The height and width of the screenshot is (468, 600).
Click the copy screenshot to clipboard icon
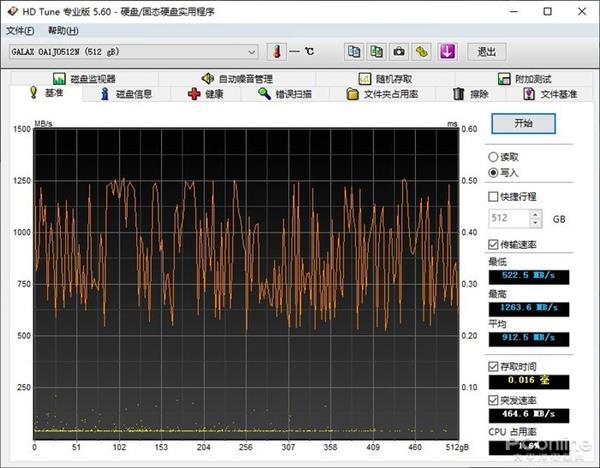click(x=376, y=52)
